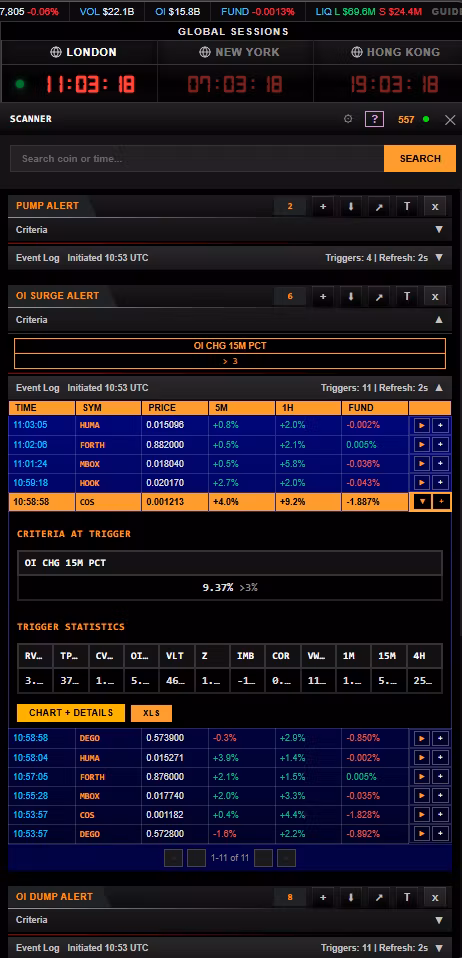Expand Pump Alert Event Log
This screenshot has width=462, height=958.
(230, 258)
